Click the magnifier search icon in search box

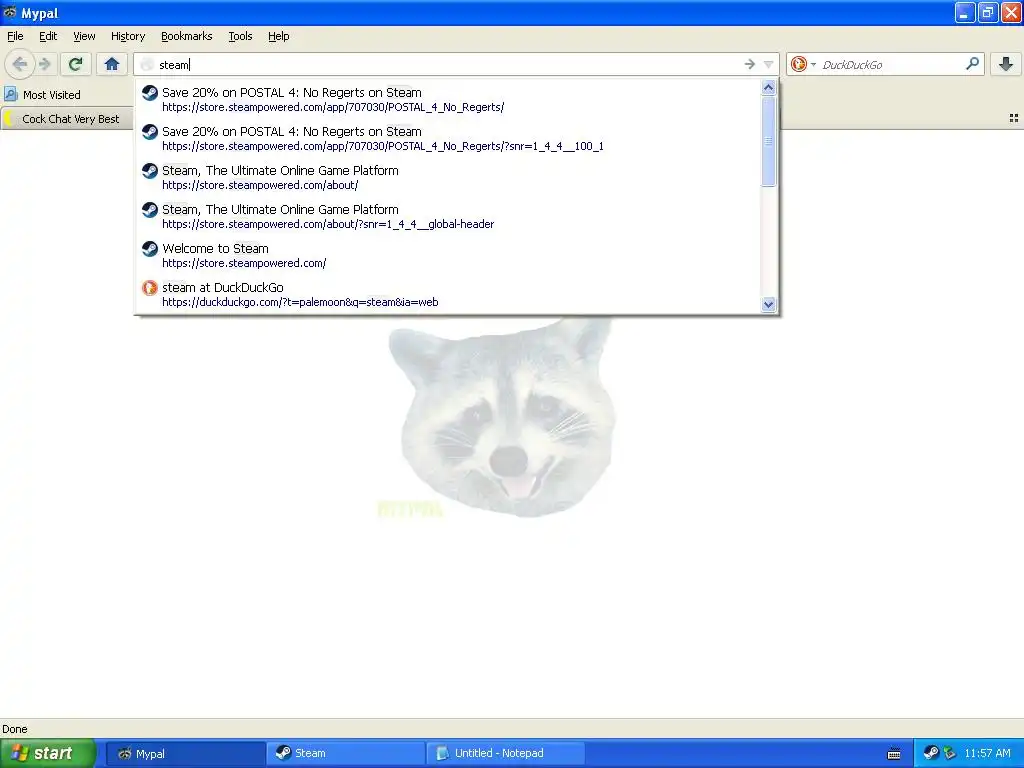972,63
